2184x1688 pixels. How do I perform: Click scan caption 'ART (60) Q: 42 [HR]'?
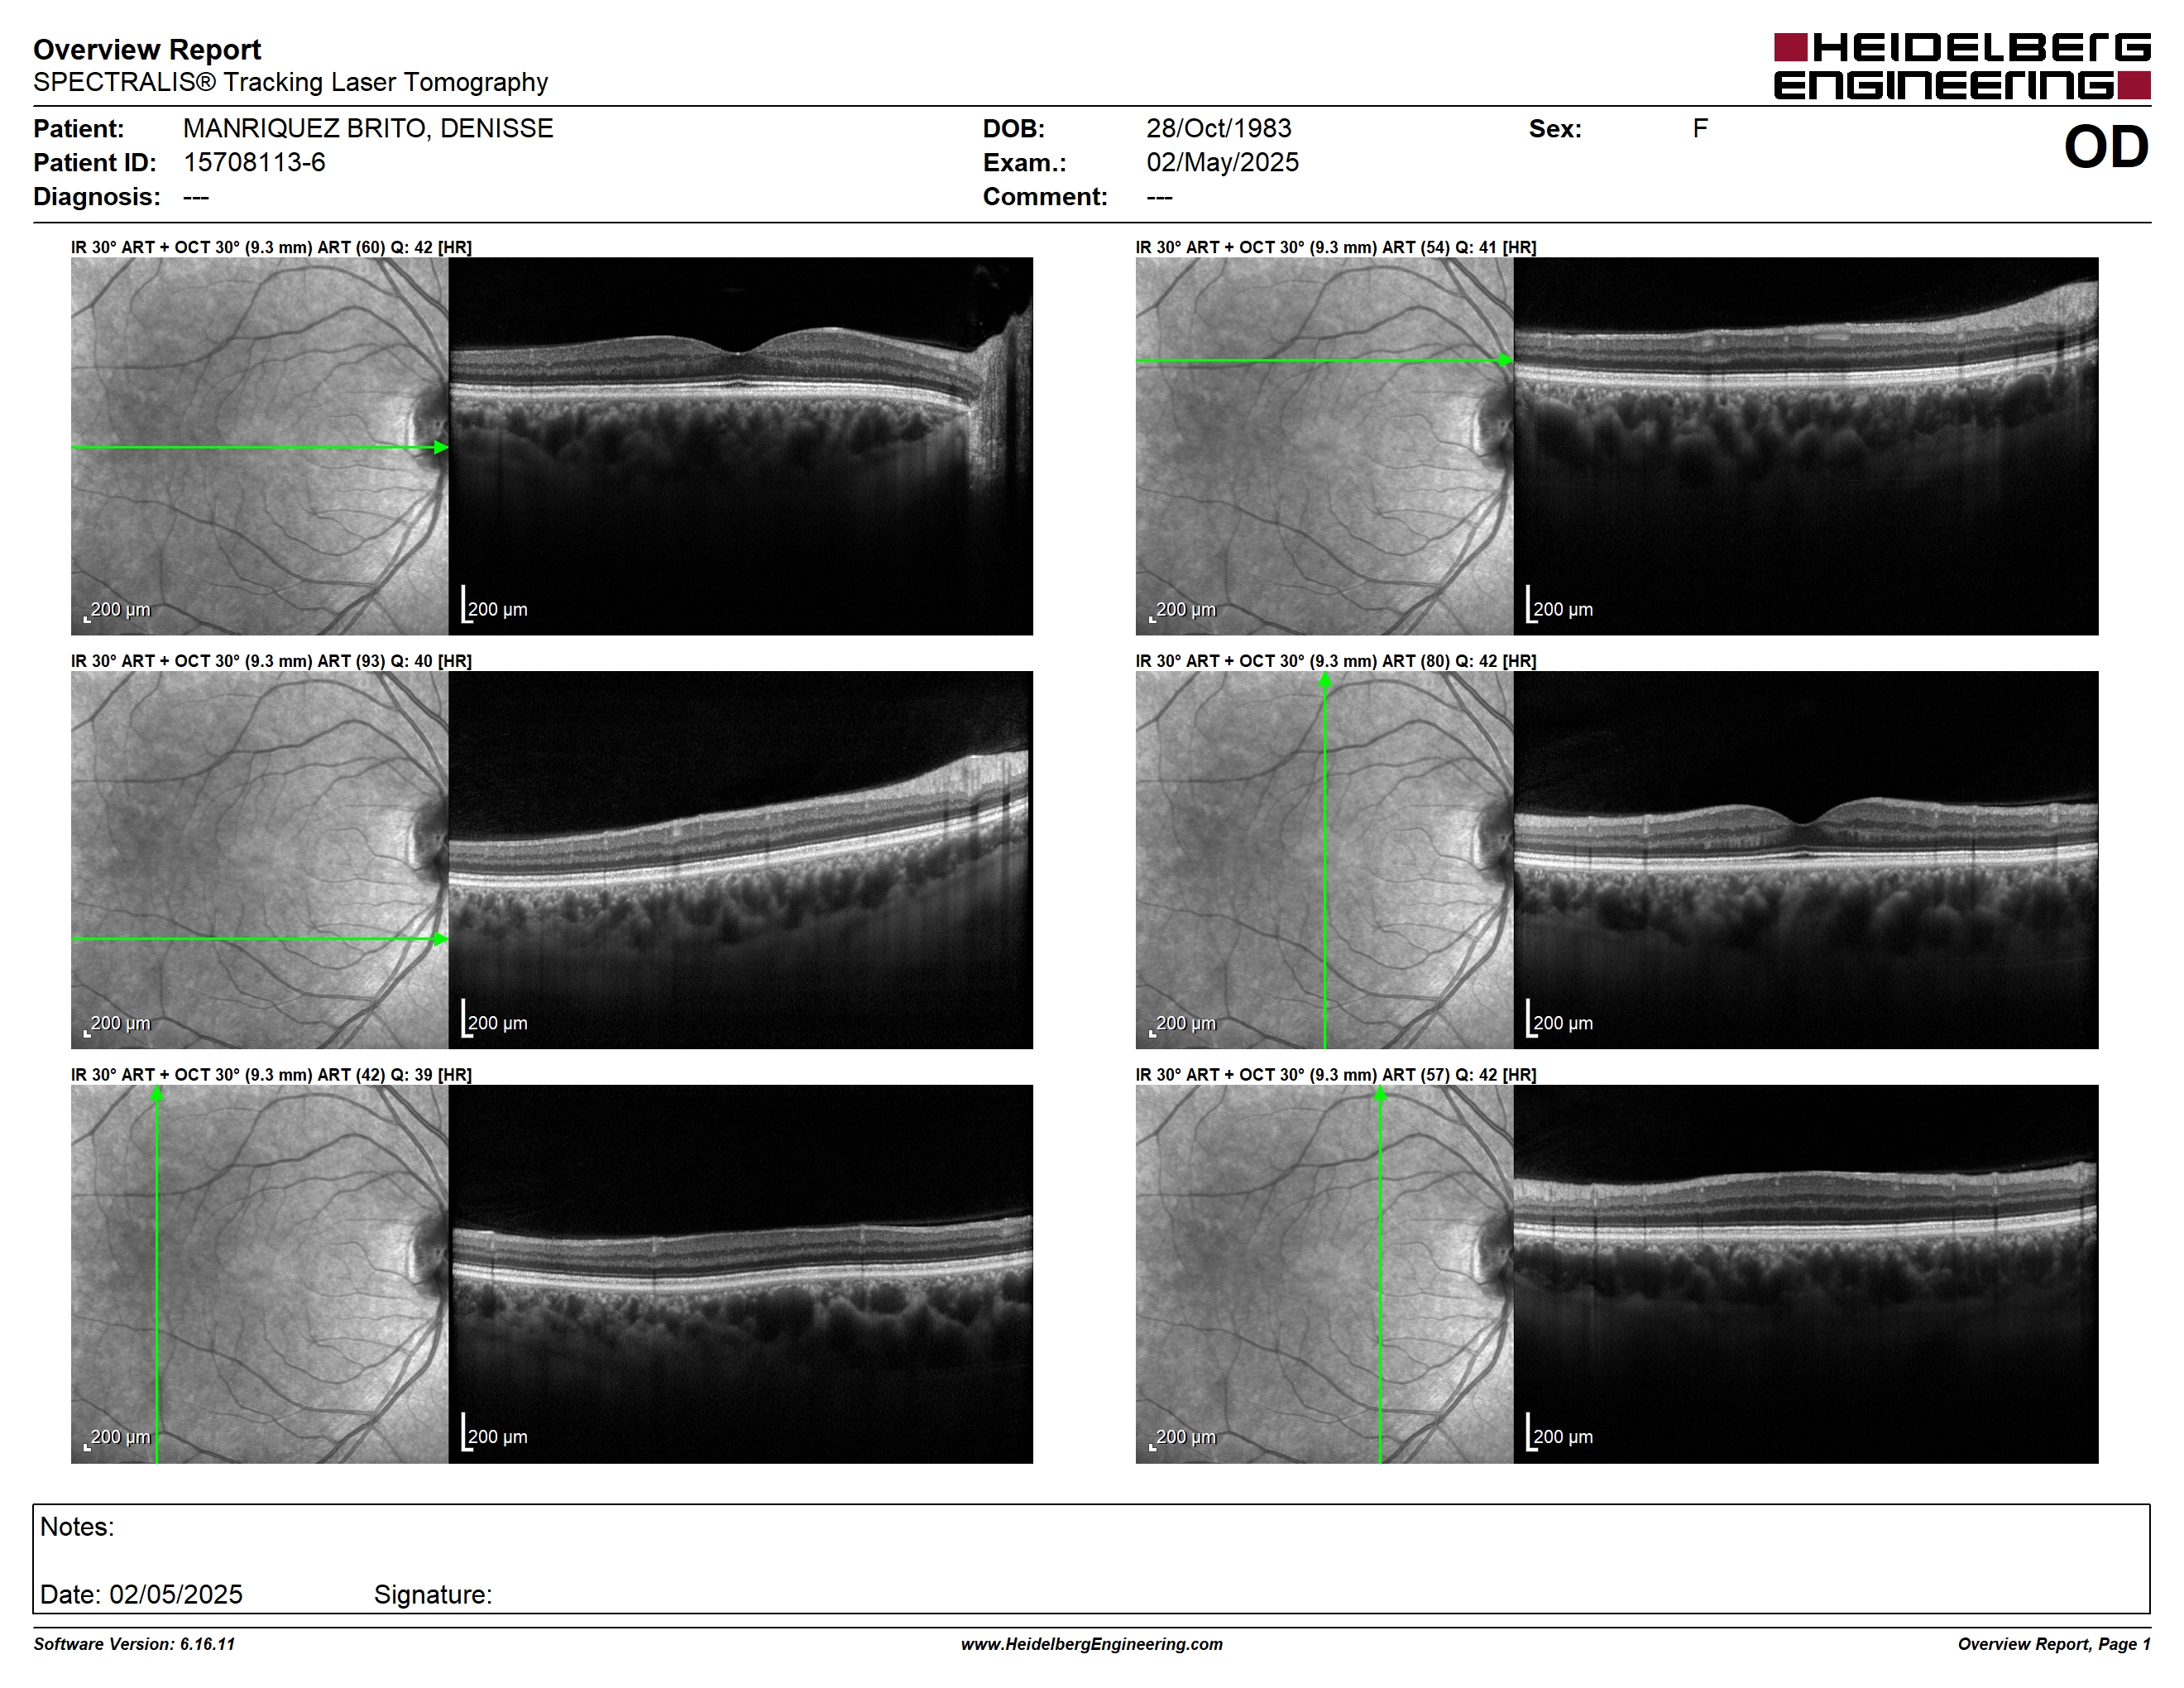point(394,247)
